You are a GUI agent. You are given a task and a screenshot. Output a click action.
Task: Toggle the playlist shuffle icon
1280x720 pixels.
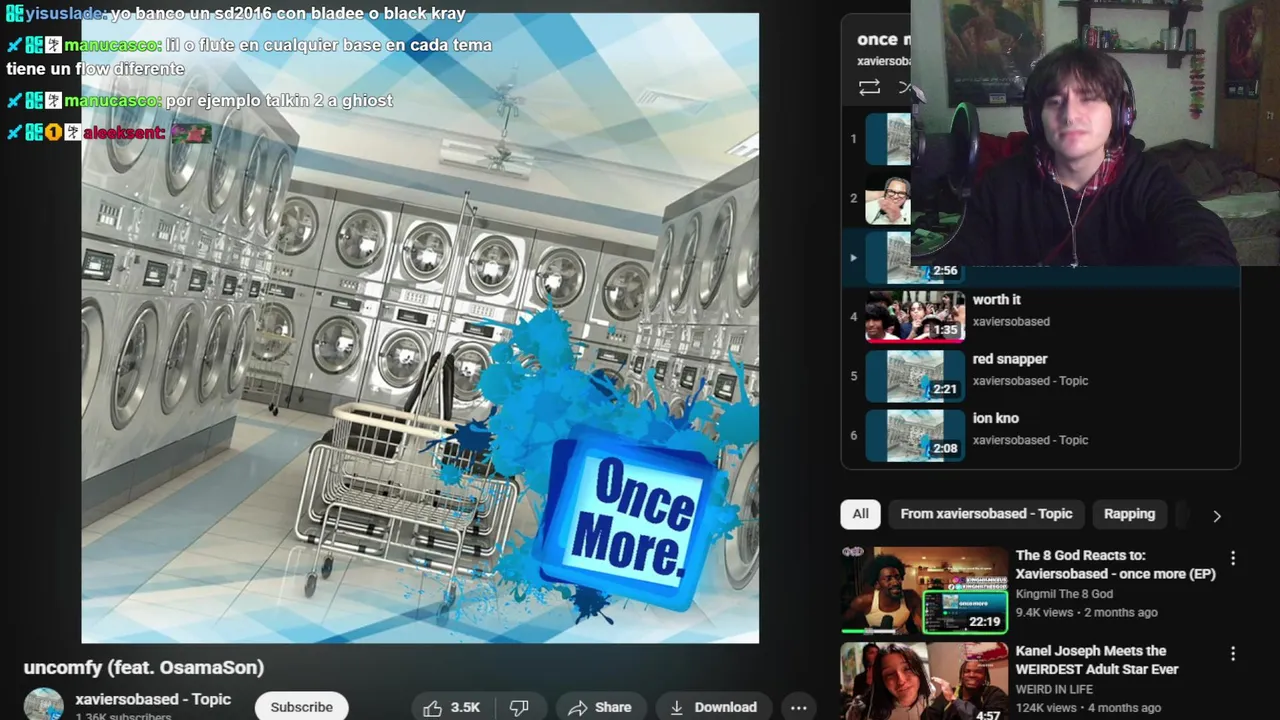pos(905,88)
